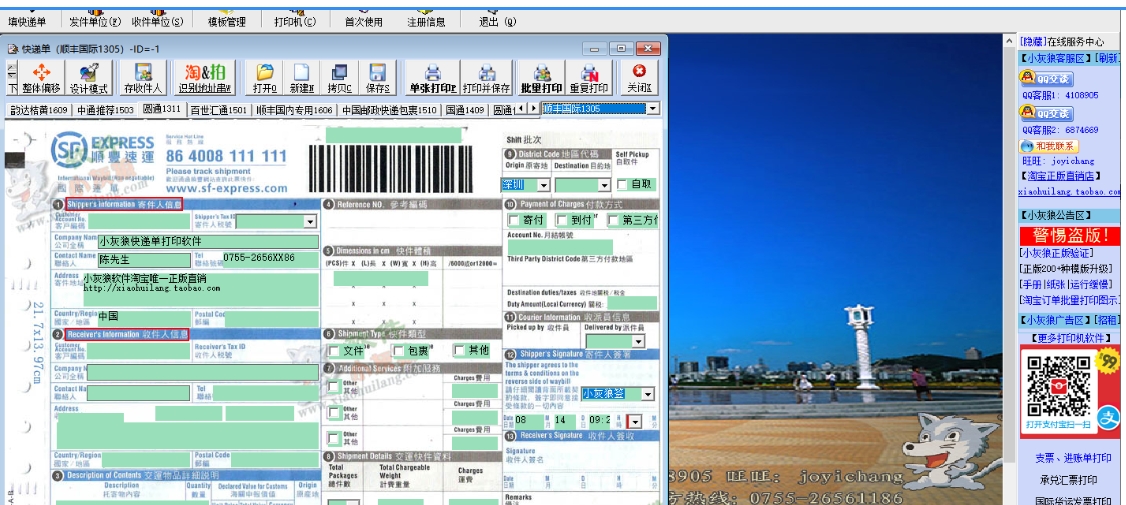Open 识别地址串 Taobao address recognition
1126x505 pixels.
205,78
